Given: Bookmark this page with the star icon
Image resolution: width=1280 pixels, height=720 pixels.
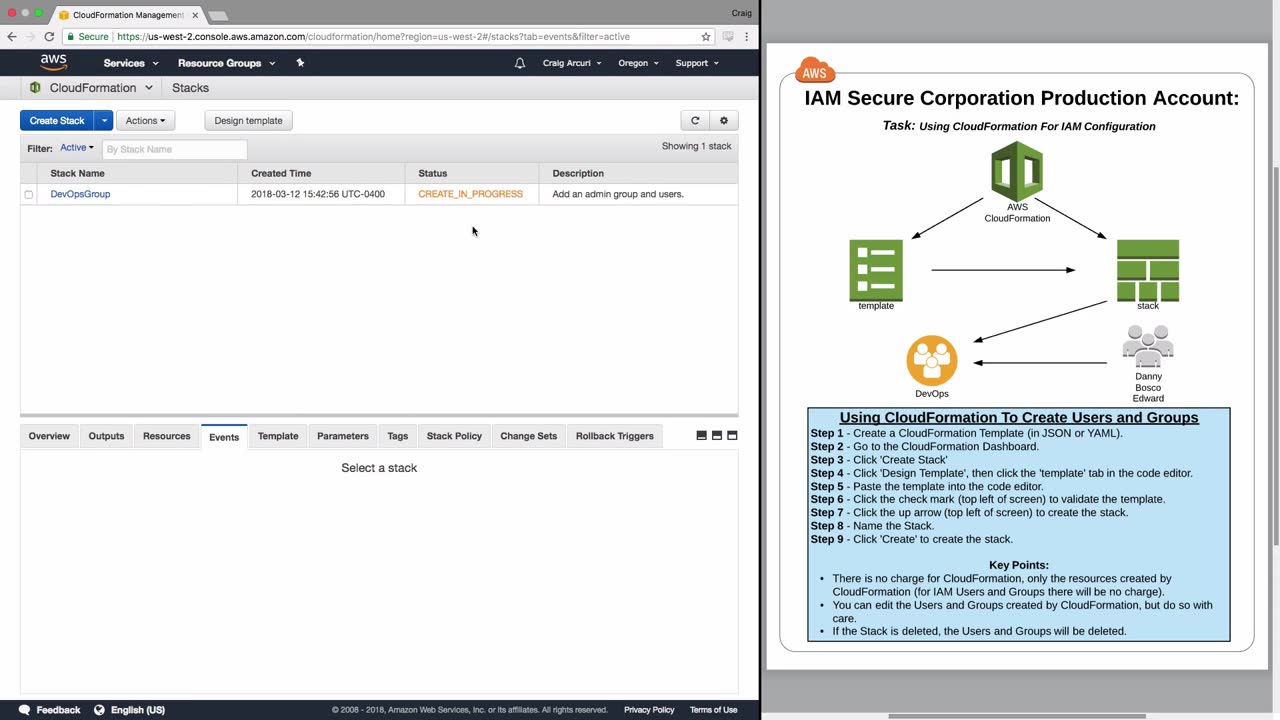Looking at the screenshot, I should pyautogui.click(x=706, y=37).
